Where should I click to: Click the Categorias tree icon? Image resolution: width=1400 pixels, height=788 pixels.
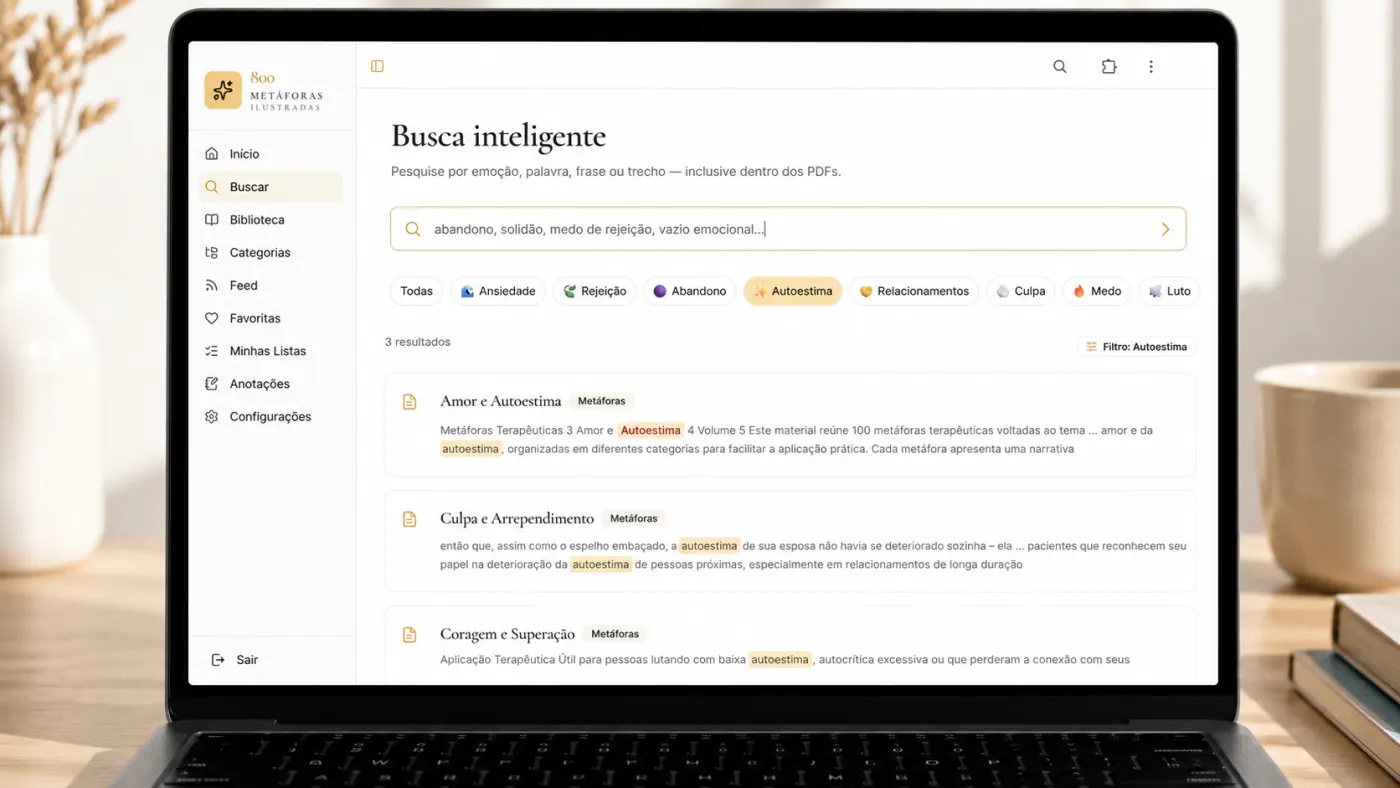pyautogui.click(x=211, y=253)
